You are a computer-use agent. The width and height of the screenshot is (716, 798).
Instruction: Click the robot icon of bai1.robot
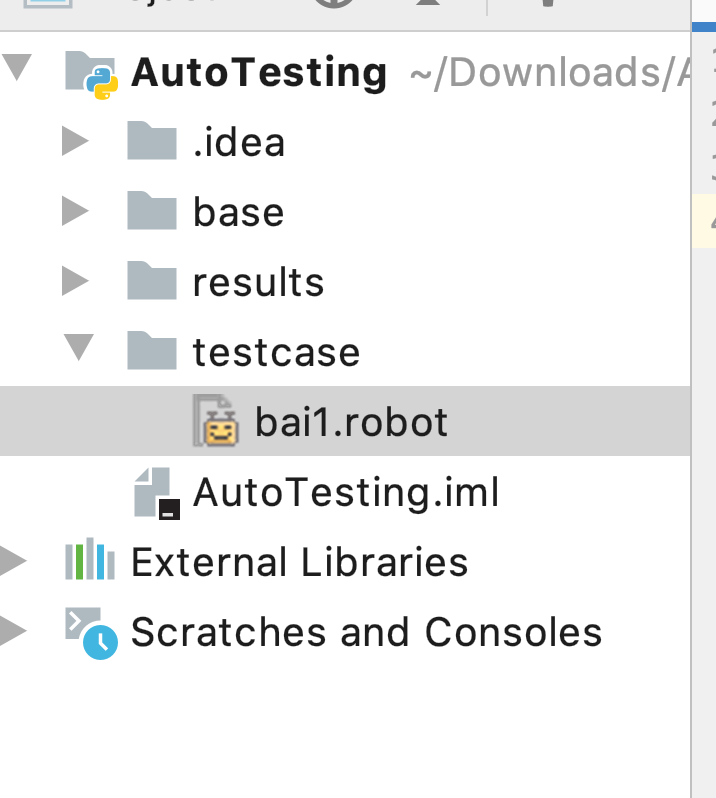click(216, 422)
